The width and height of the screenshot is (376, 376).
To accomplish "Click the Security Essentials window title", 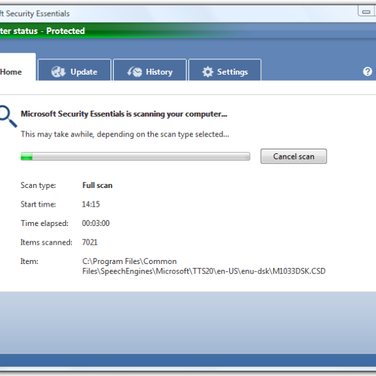I will tap(35, 14).
